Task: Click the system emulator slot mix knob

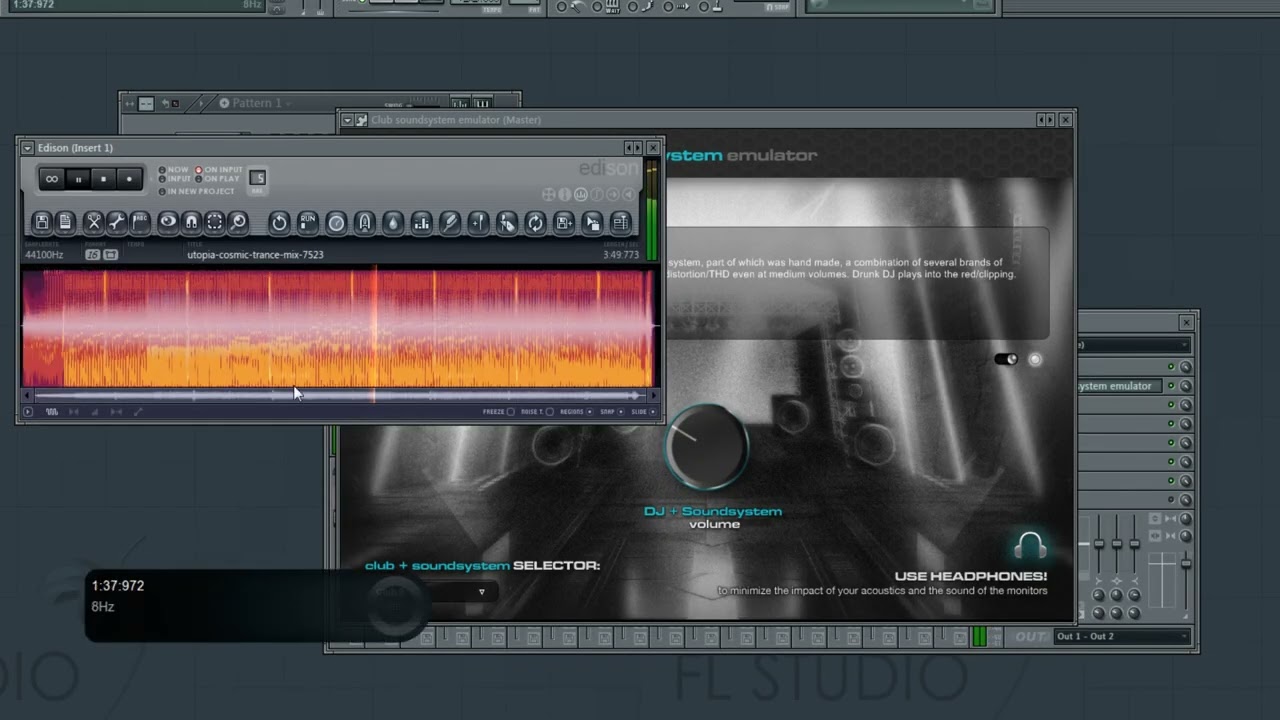Action: (1185, 386)
